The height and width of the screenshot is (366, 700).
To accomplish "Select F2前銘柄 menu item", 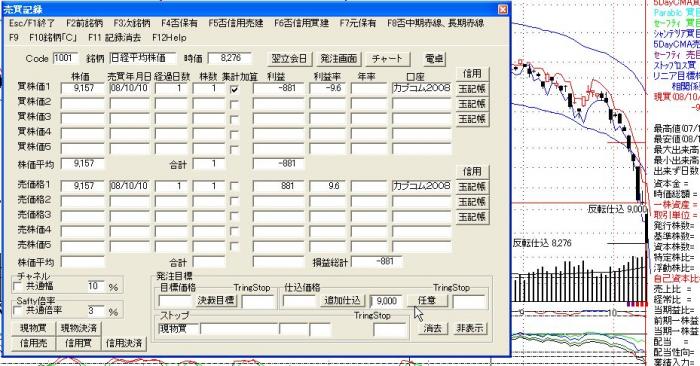I will [84, 23].
